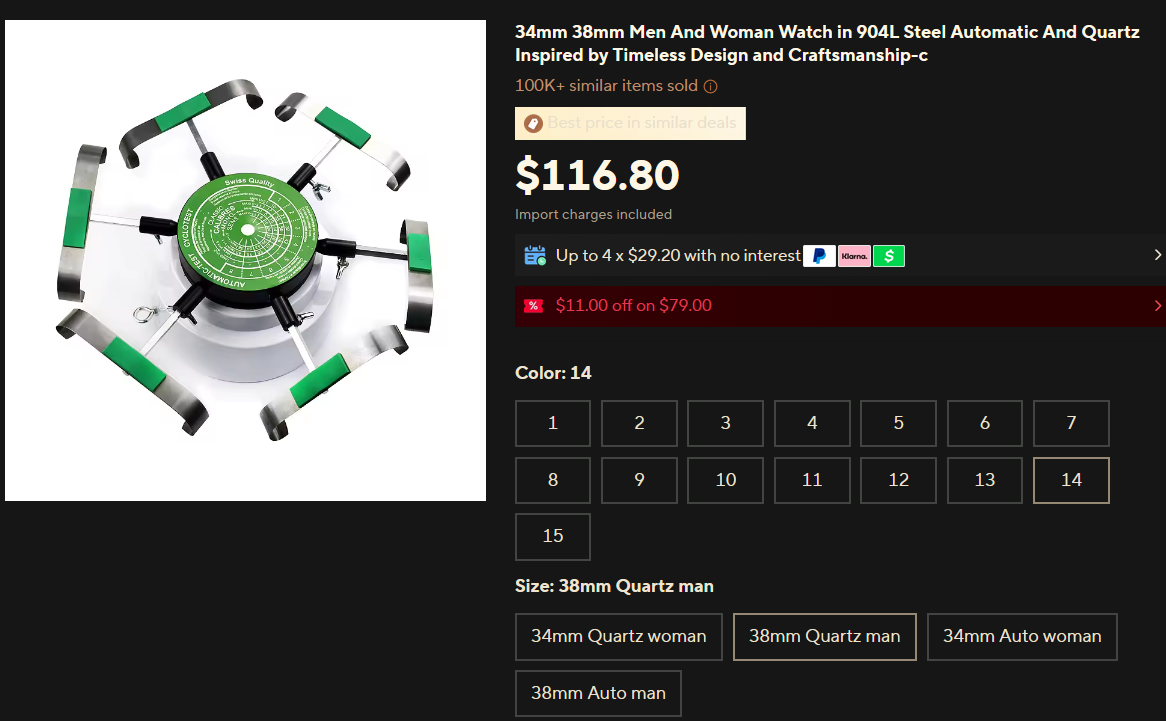
Task: Click the $11.00 off on $79.00 offer
Action: pyautogui.click(x=634, y=305)
